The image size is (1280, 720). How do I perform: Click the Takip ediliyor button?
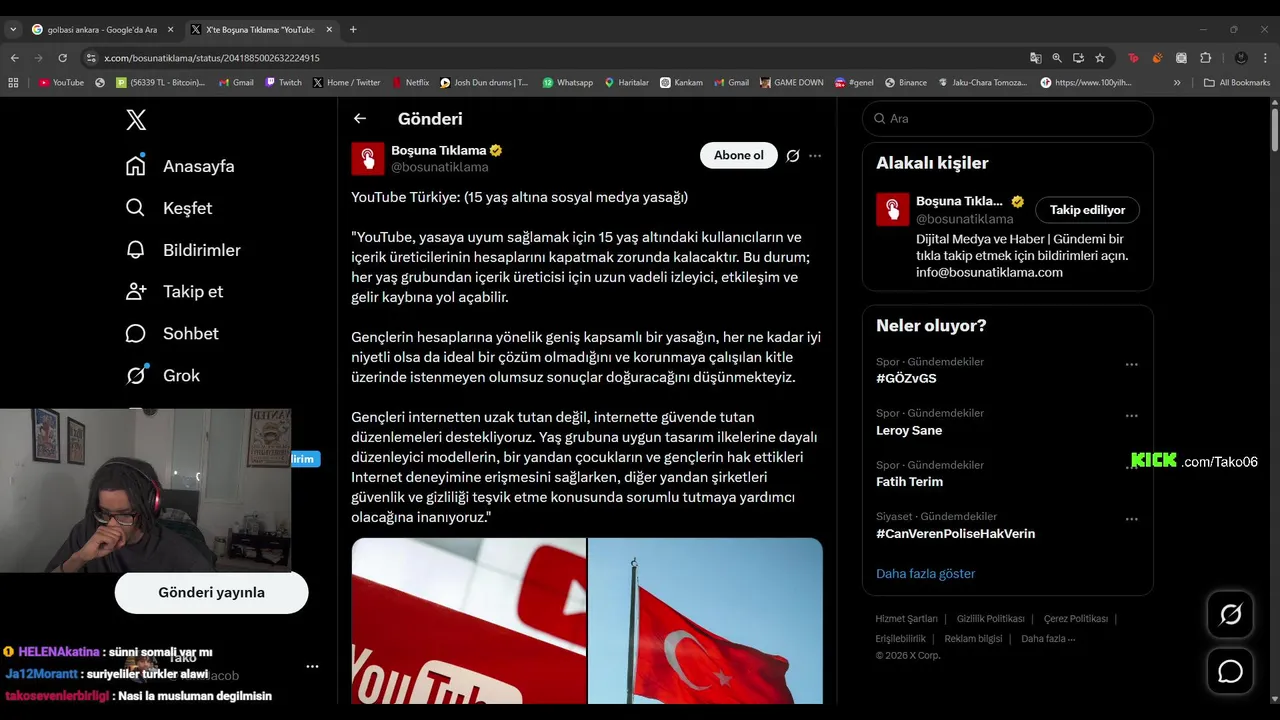tap(1087, 210)
